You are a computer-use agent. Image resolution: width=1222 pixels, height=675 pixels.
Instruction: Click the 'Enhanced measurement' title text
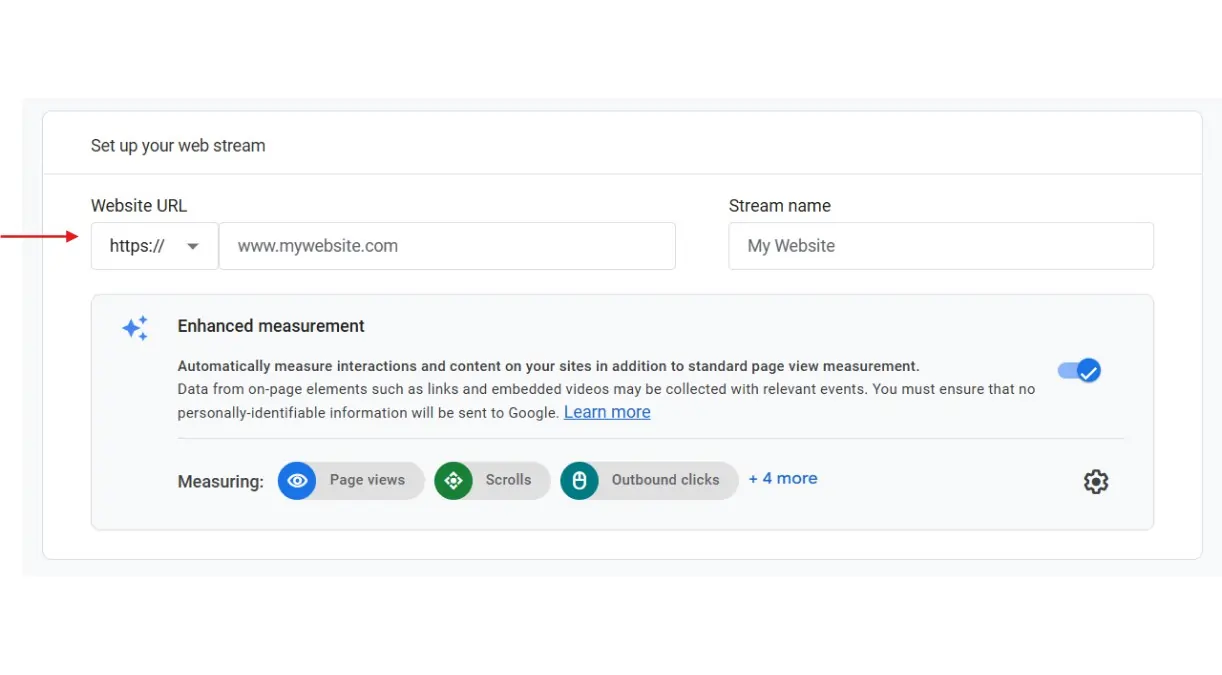[271, 326]
